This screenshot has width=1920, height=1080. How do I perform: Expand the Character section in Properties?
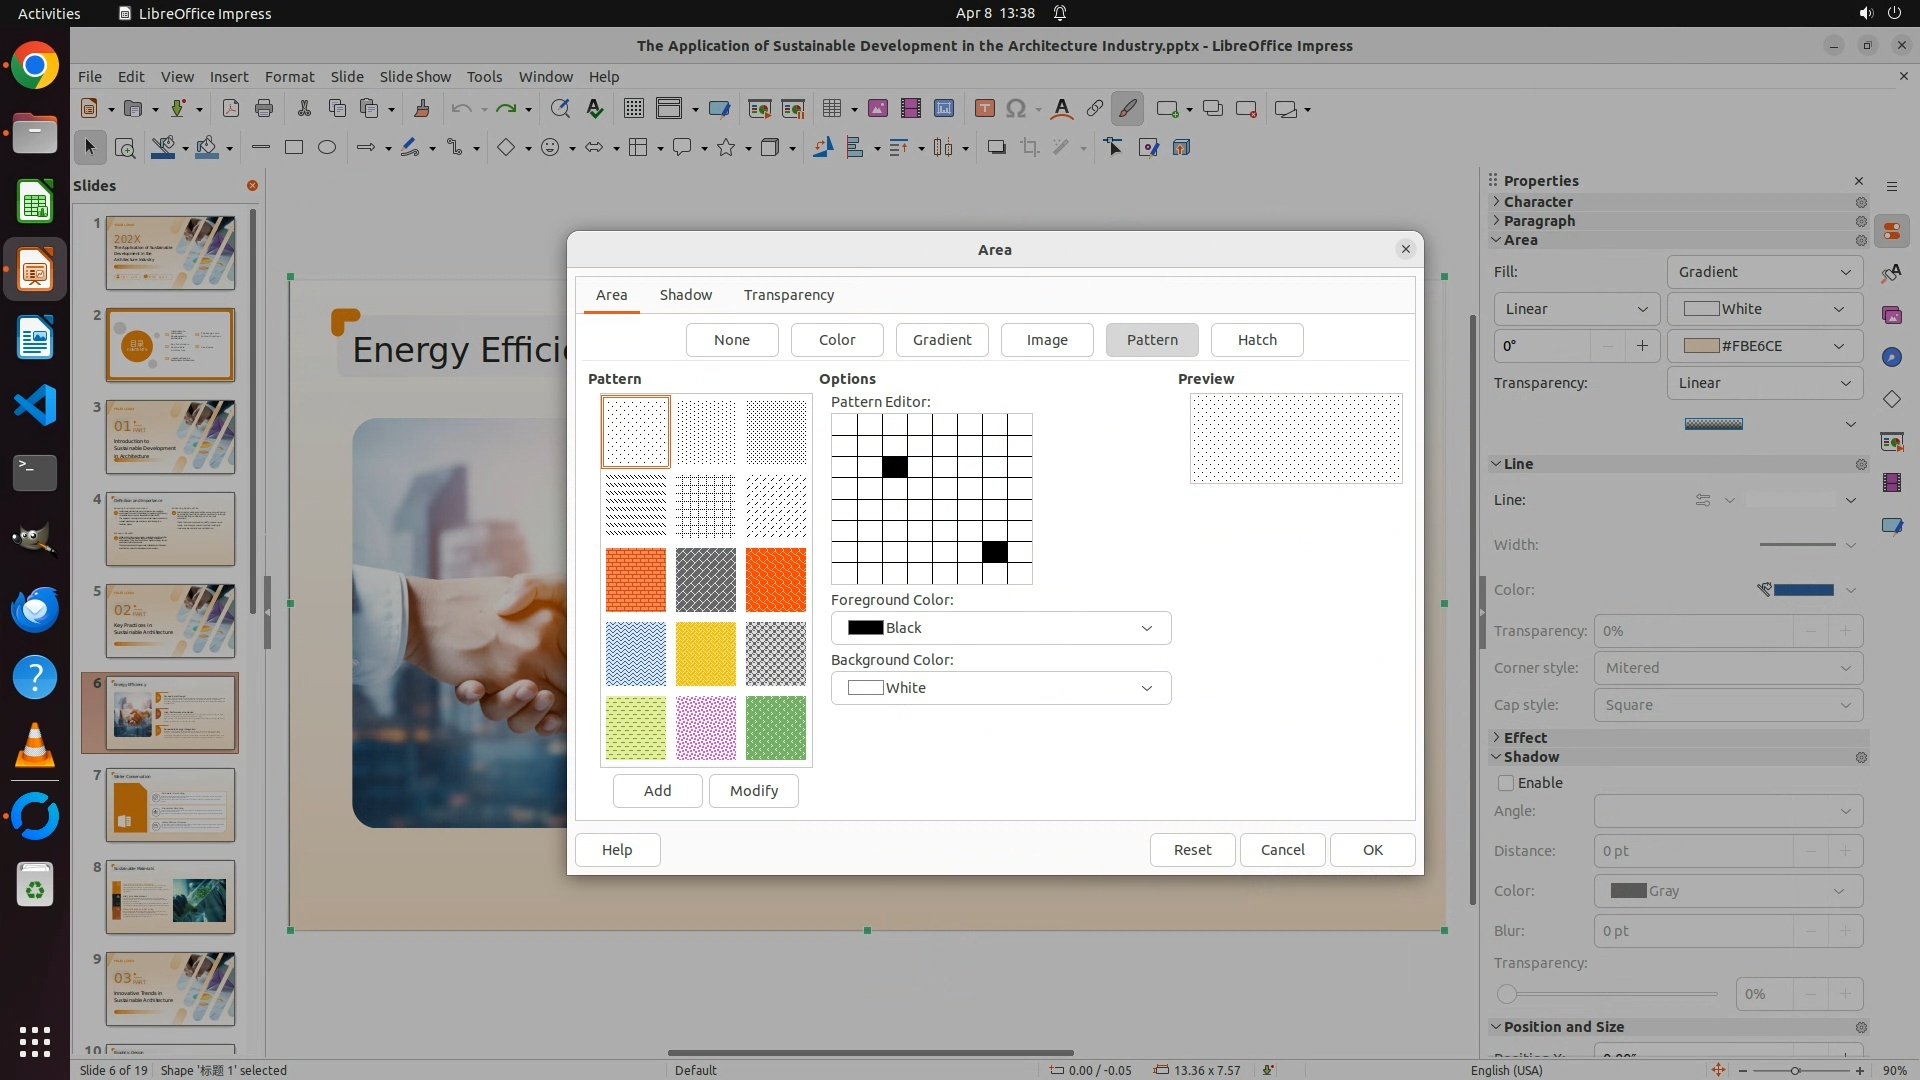(x=1538, y=202)
